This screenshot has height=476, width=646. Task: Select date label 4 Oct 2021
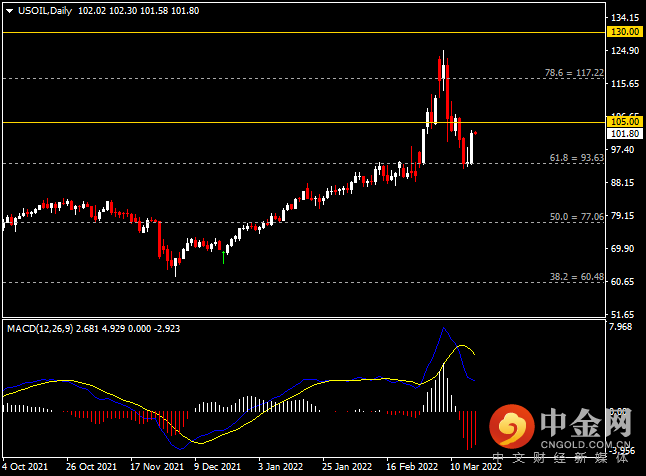26,467
